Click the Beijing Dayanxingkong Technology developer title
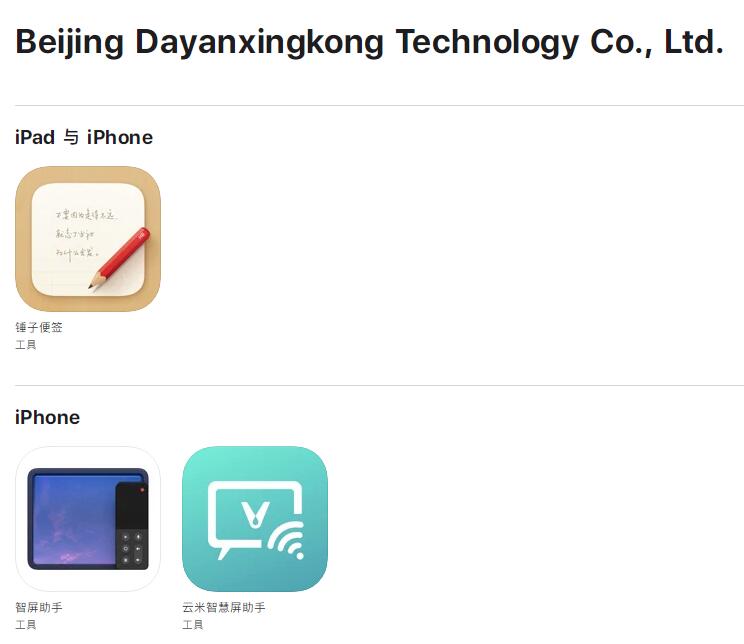The image size is (744, 644). pyautogui.click(x=370, y=43)
